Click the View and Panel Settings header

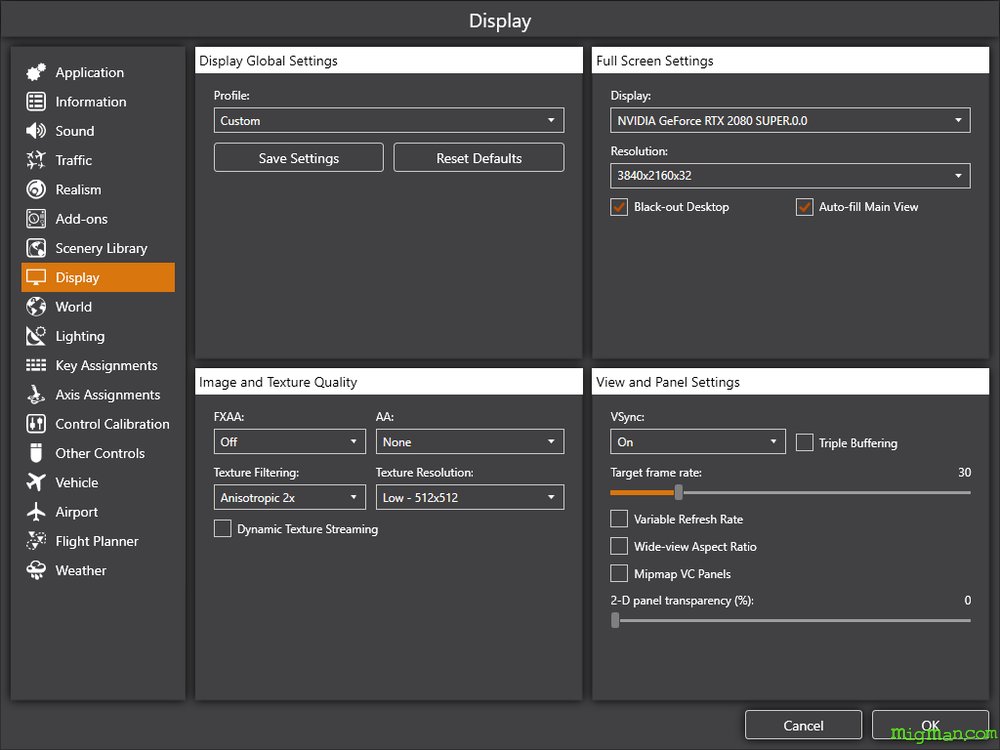[790, 382]
